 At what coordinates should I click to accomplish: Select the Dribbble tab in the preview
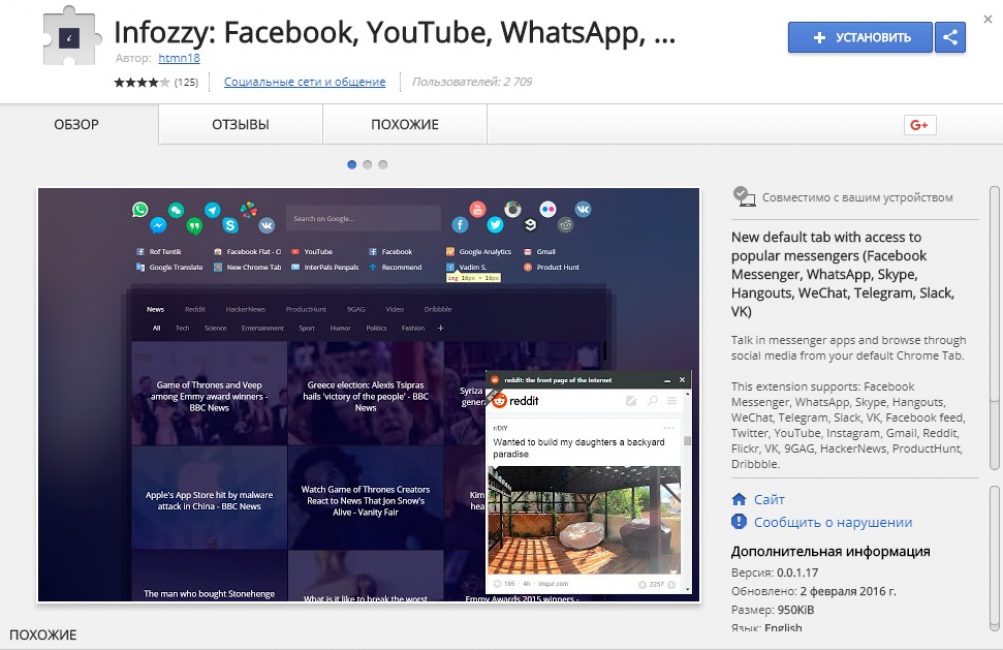click(x=438, y=309)
